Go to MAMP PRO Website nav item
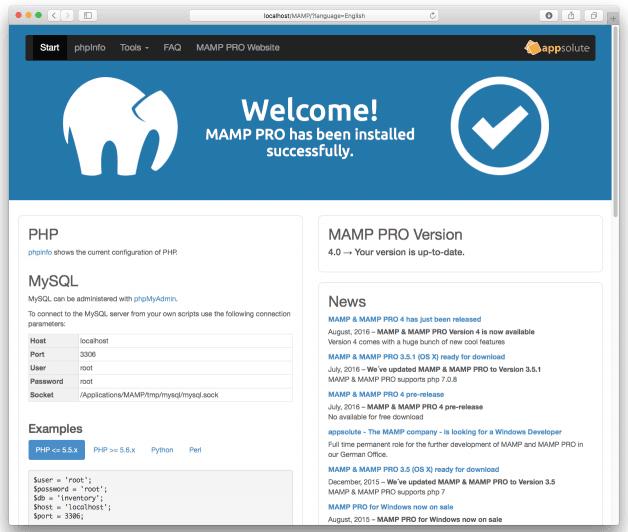 coord(238,48)
